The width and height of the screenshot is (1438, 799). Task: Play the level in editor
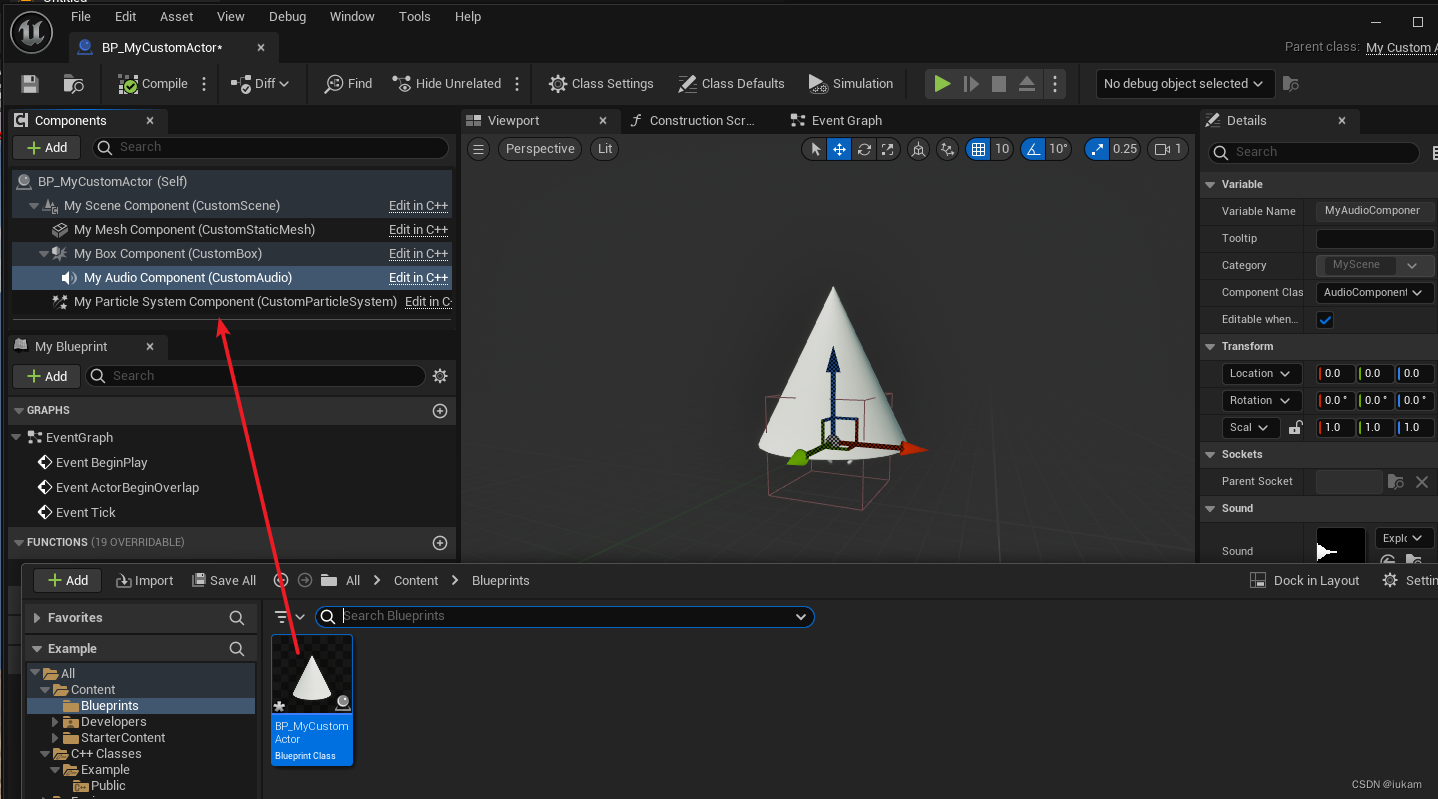[x=942, y=84]
